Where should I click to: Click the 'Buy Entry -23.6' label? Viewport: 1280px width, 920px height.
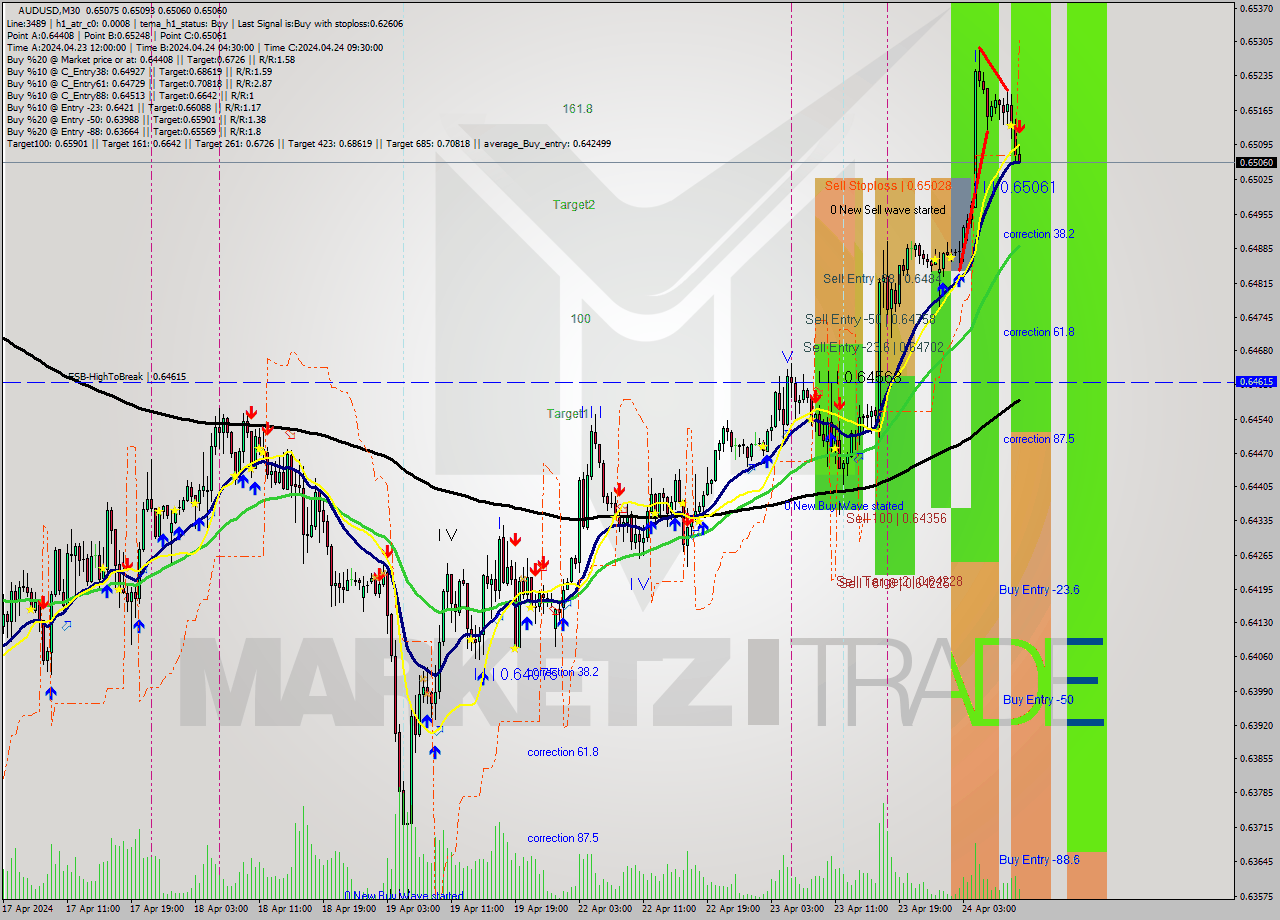pyautogui.click(x=1039, y=590)
